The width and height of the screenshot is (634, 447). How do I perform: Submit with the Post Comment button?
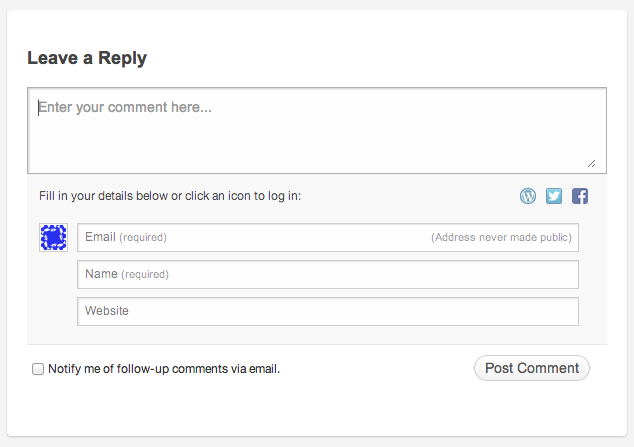coord(532,368)
